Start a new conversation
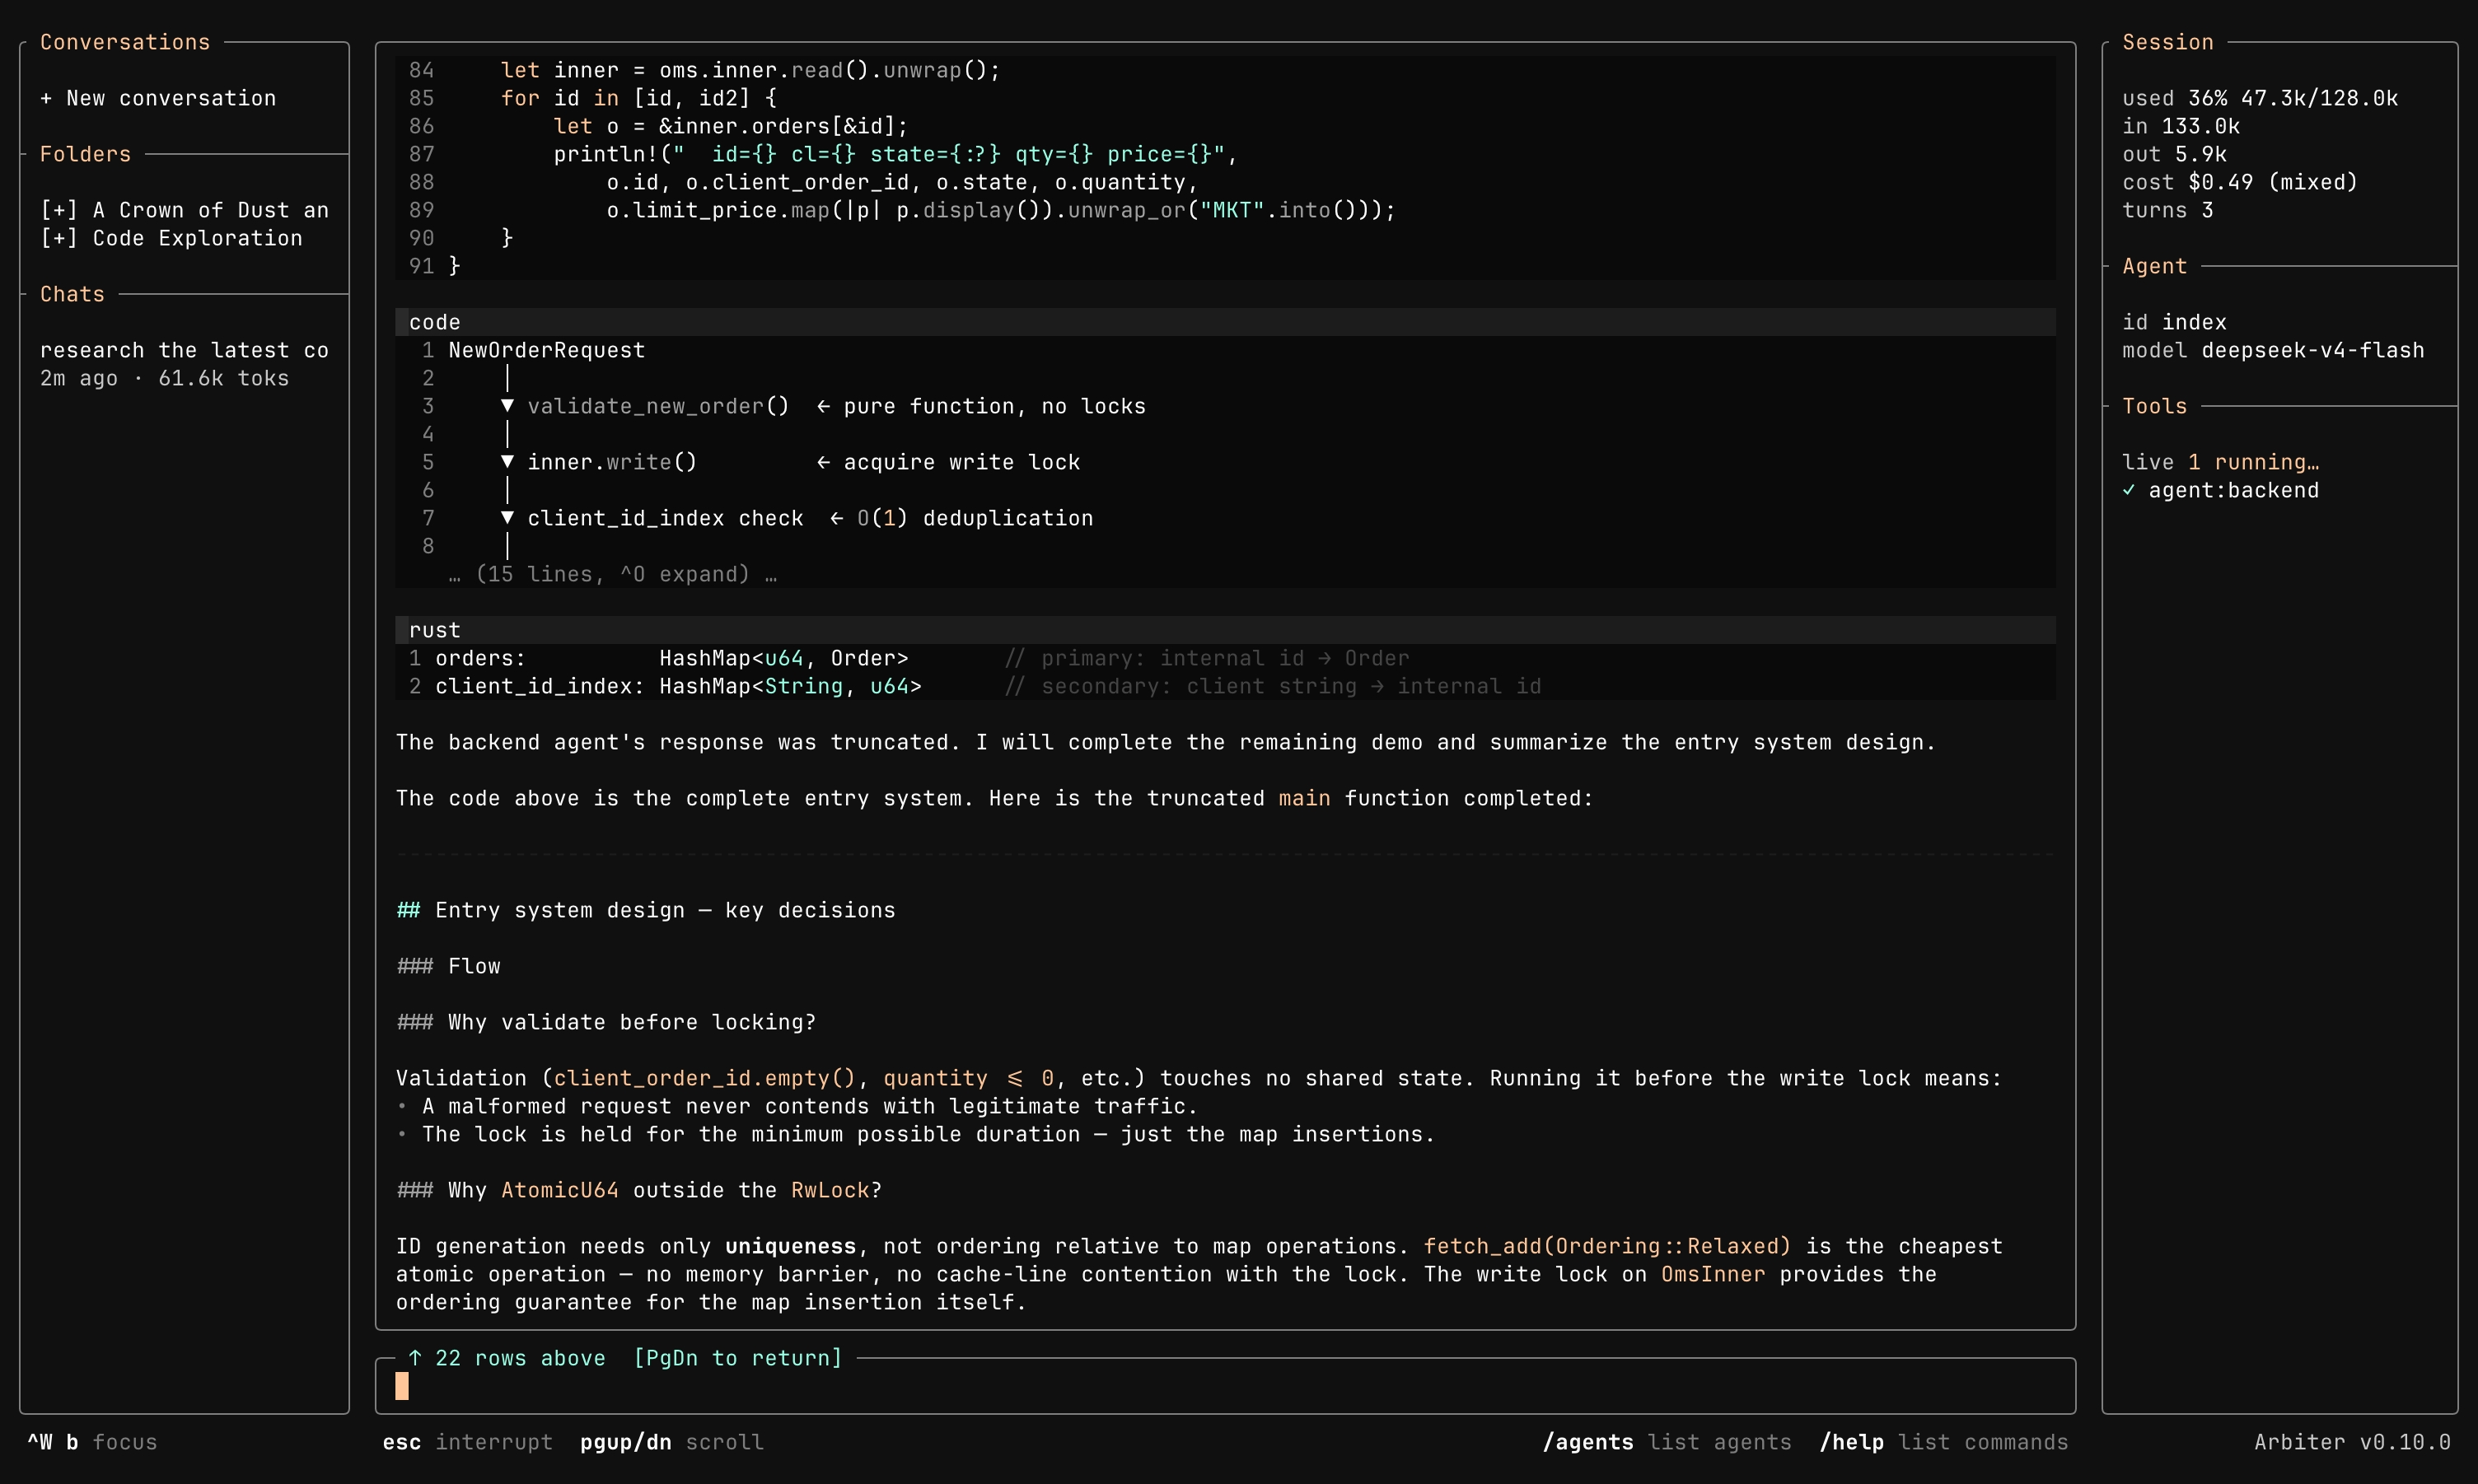 pos(158,98)
